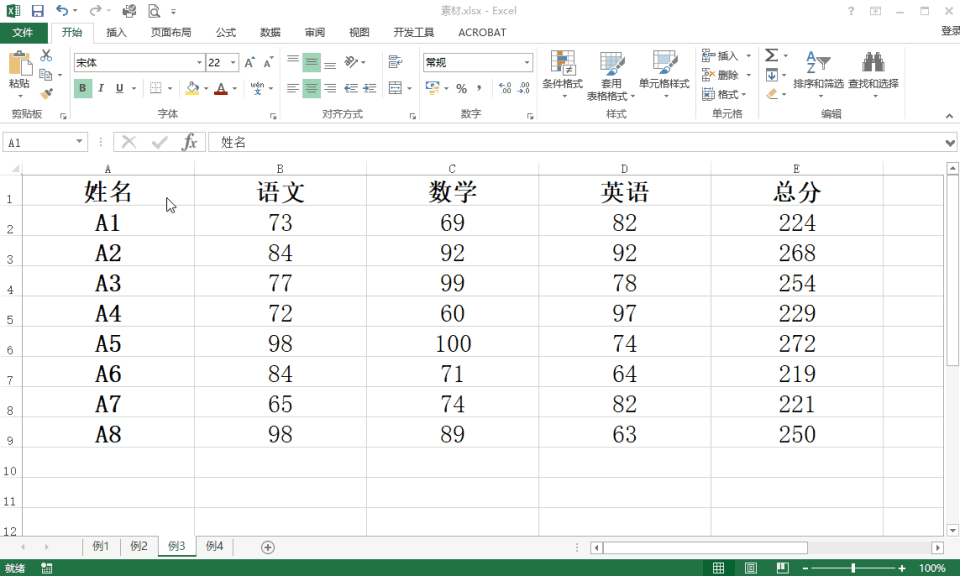
Task: Toggle Center horizontal alignment
Action: pos(312,88)
